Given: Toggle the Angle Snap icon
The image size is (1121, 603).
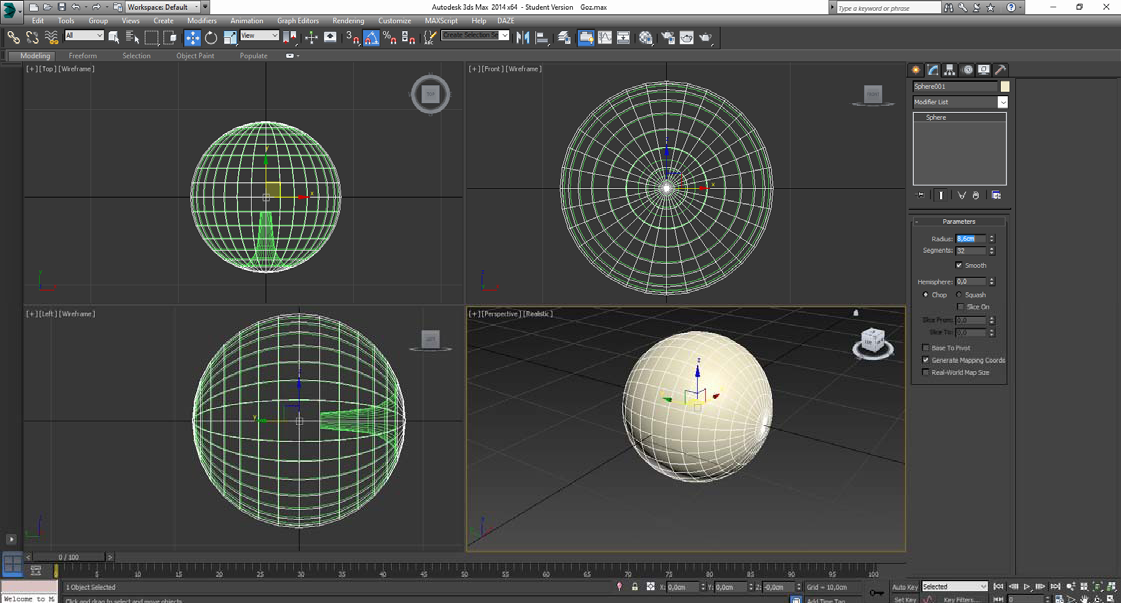Looking at the screenshot, I should point(371,38).
